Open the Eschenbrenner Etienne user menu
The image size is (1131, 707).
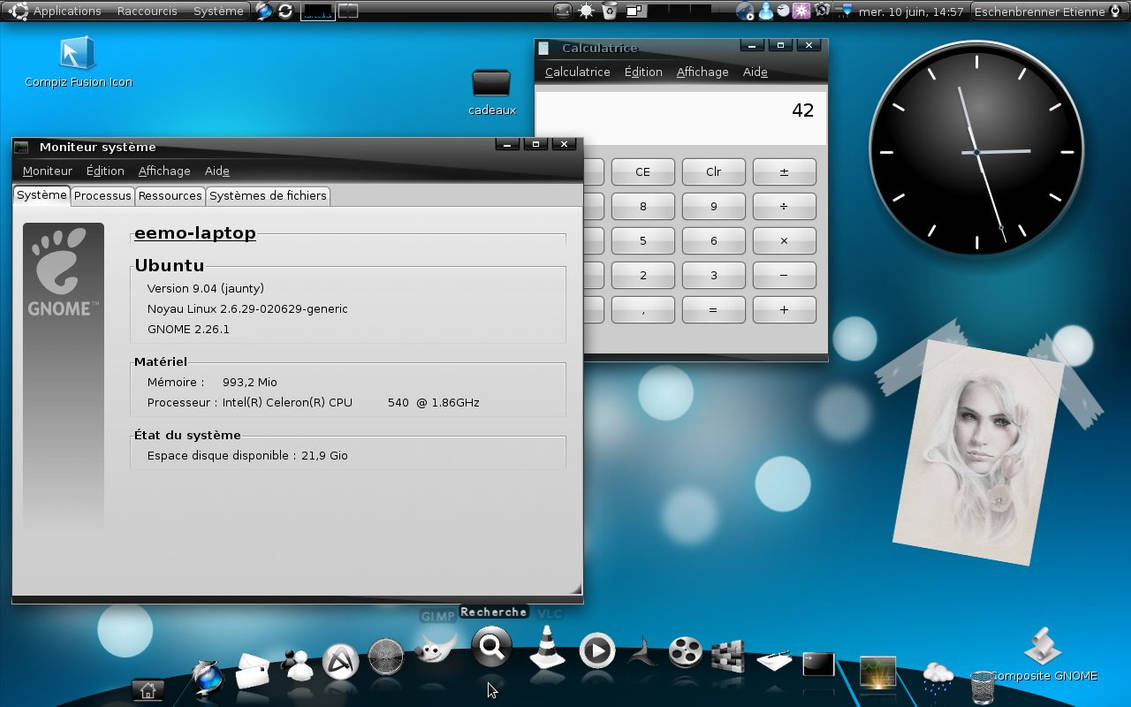[x=1039, y=12]
